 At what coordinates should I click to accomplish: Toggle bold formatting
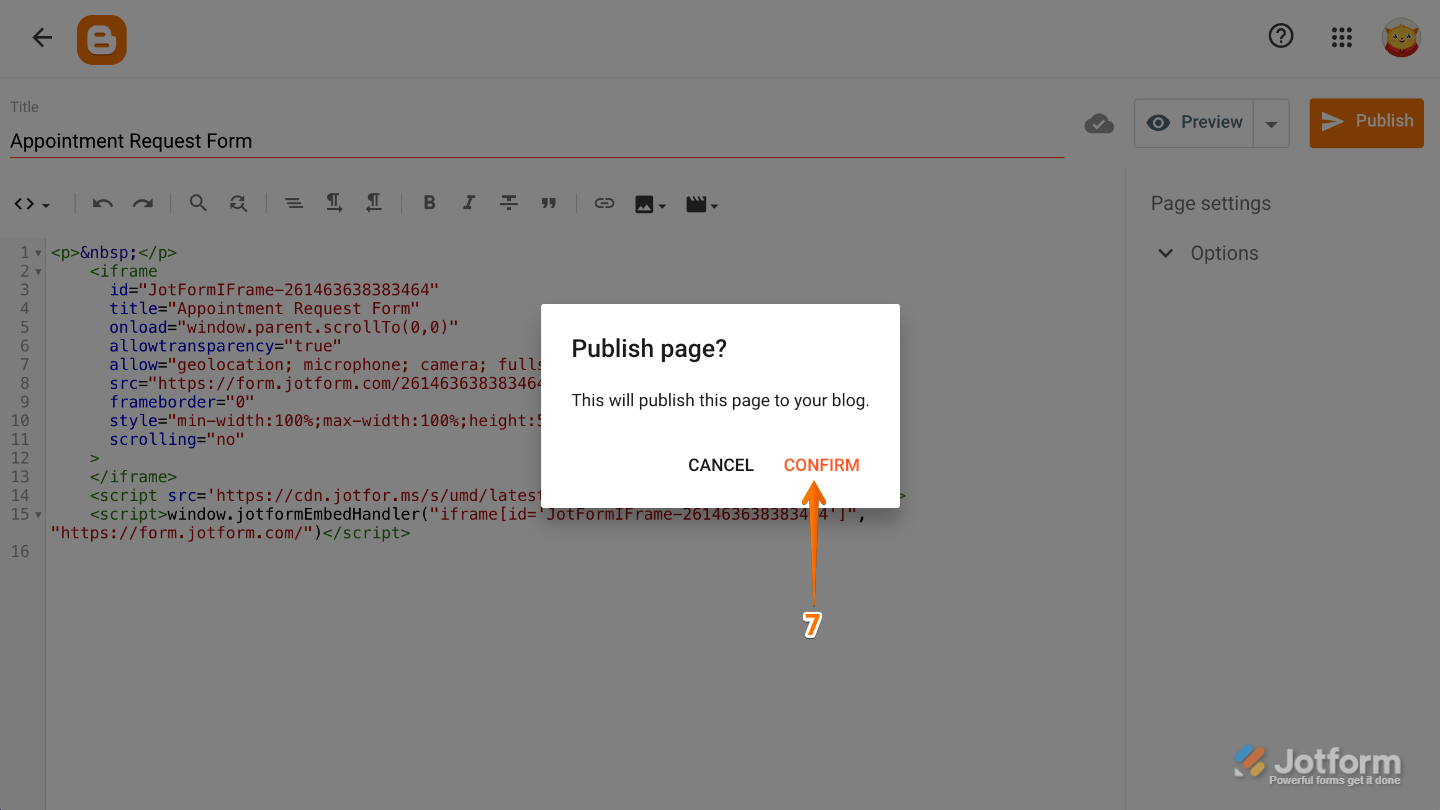(429, 203)
